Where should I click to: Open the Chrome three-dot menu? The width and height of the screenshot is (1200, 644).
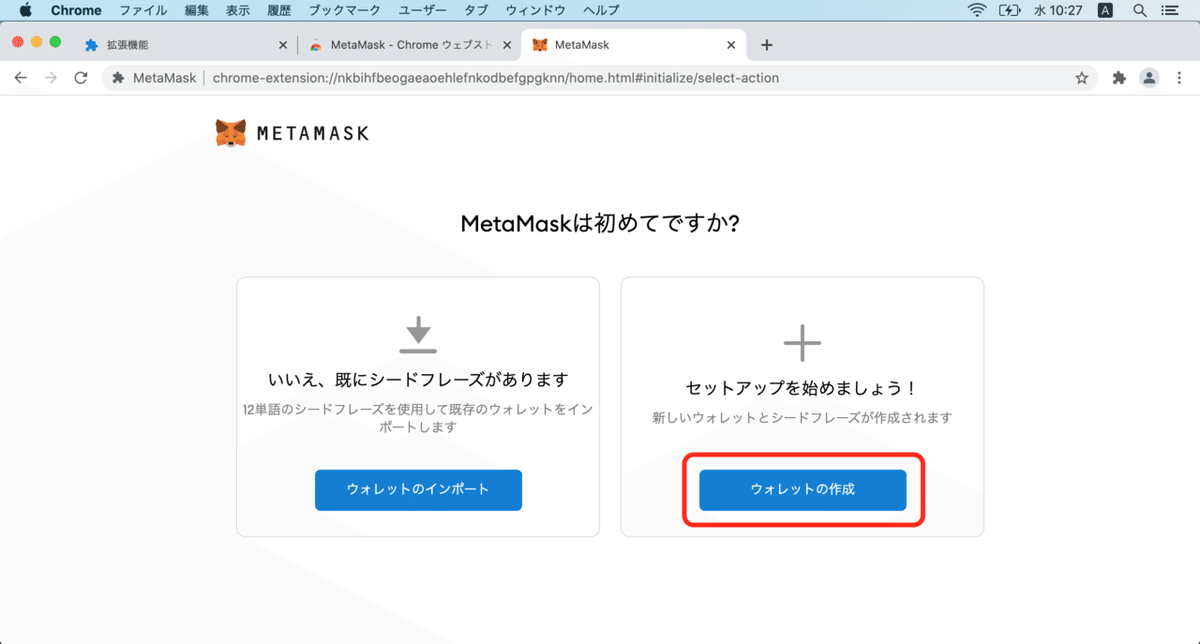click(1180, 77)
